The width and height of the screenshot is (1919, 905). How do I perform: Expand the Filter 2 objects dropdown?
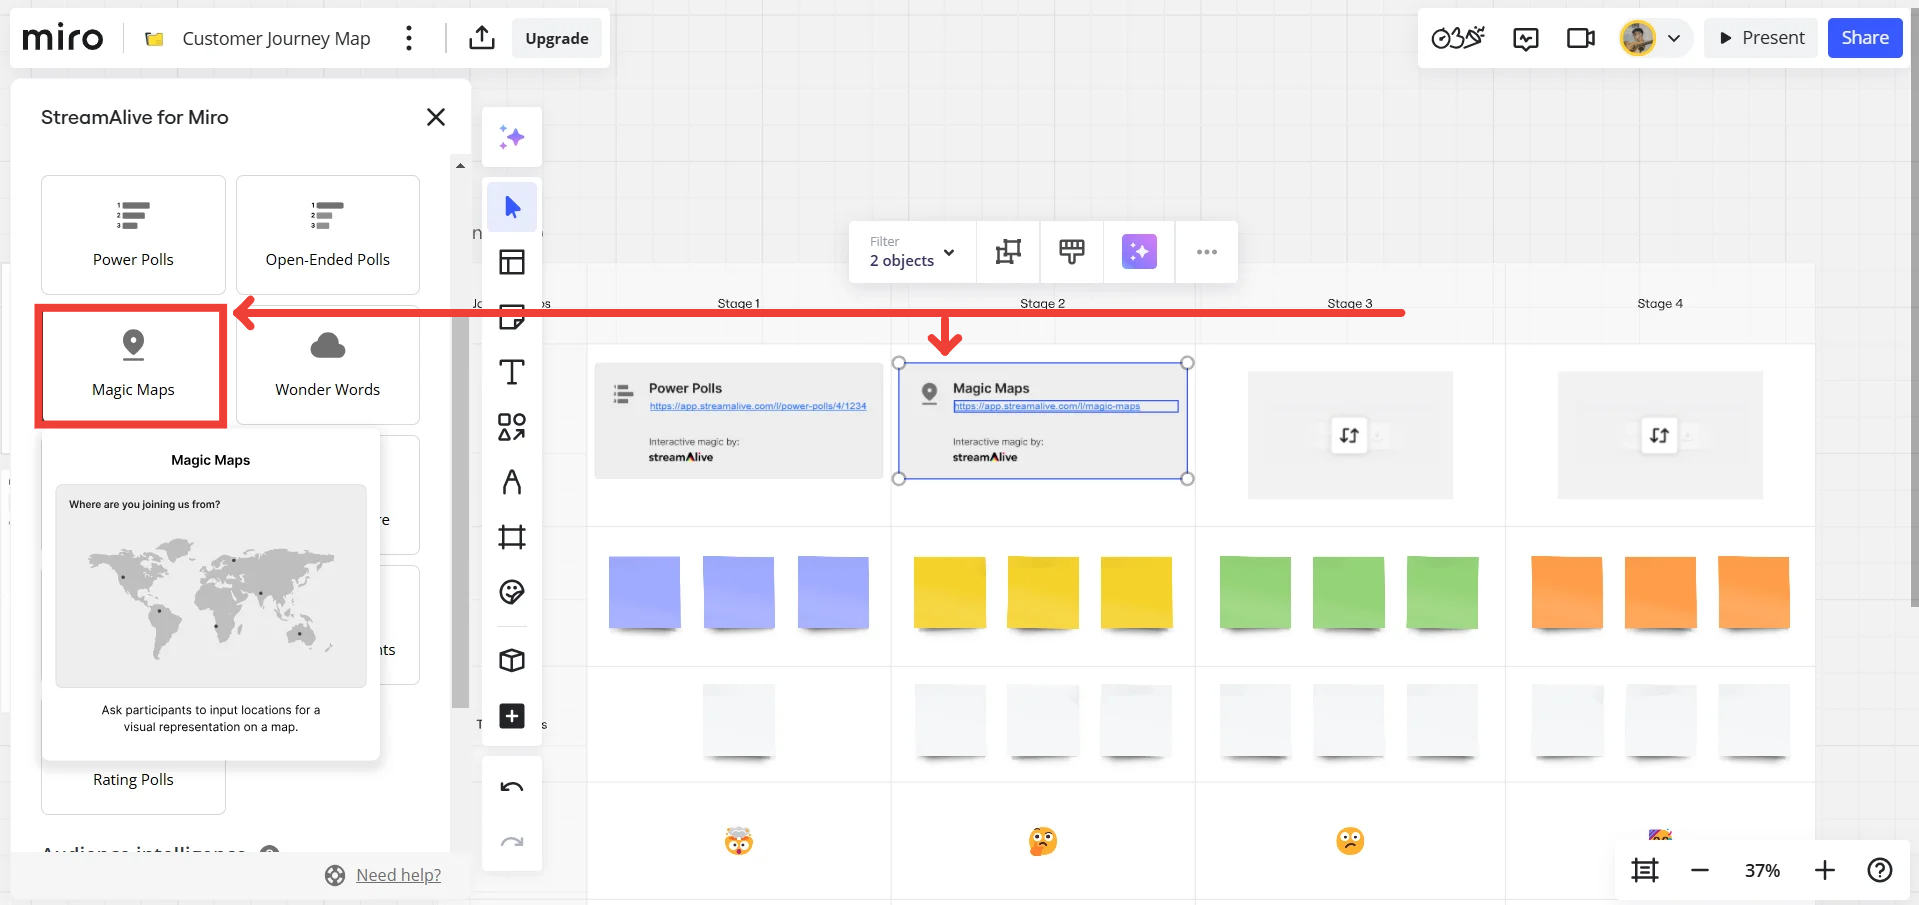click(912, 252)
